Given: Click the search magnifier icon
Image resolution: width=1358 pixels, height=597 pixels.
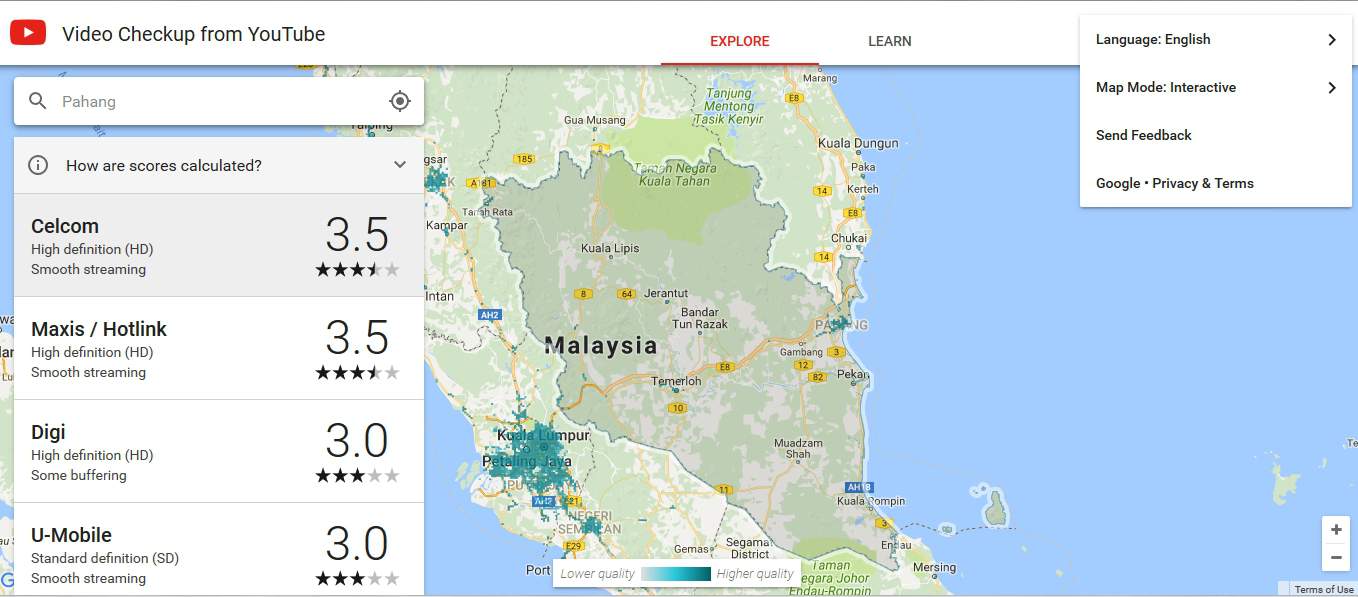Looking at the screenshot, I should [x=38, y=101].
